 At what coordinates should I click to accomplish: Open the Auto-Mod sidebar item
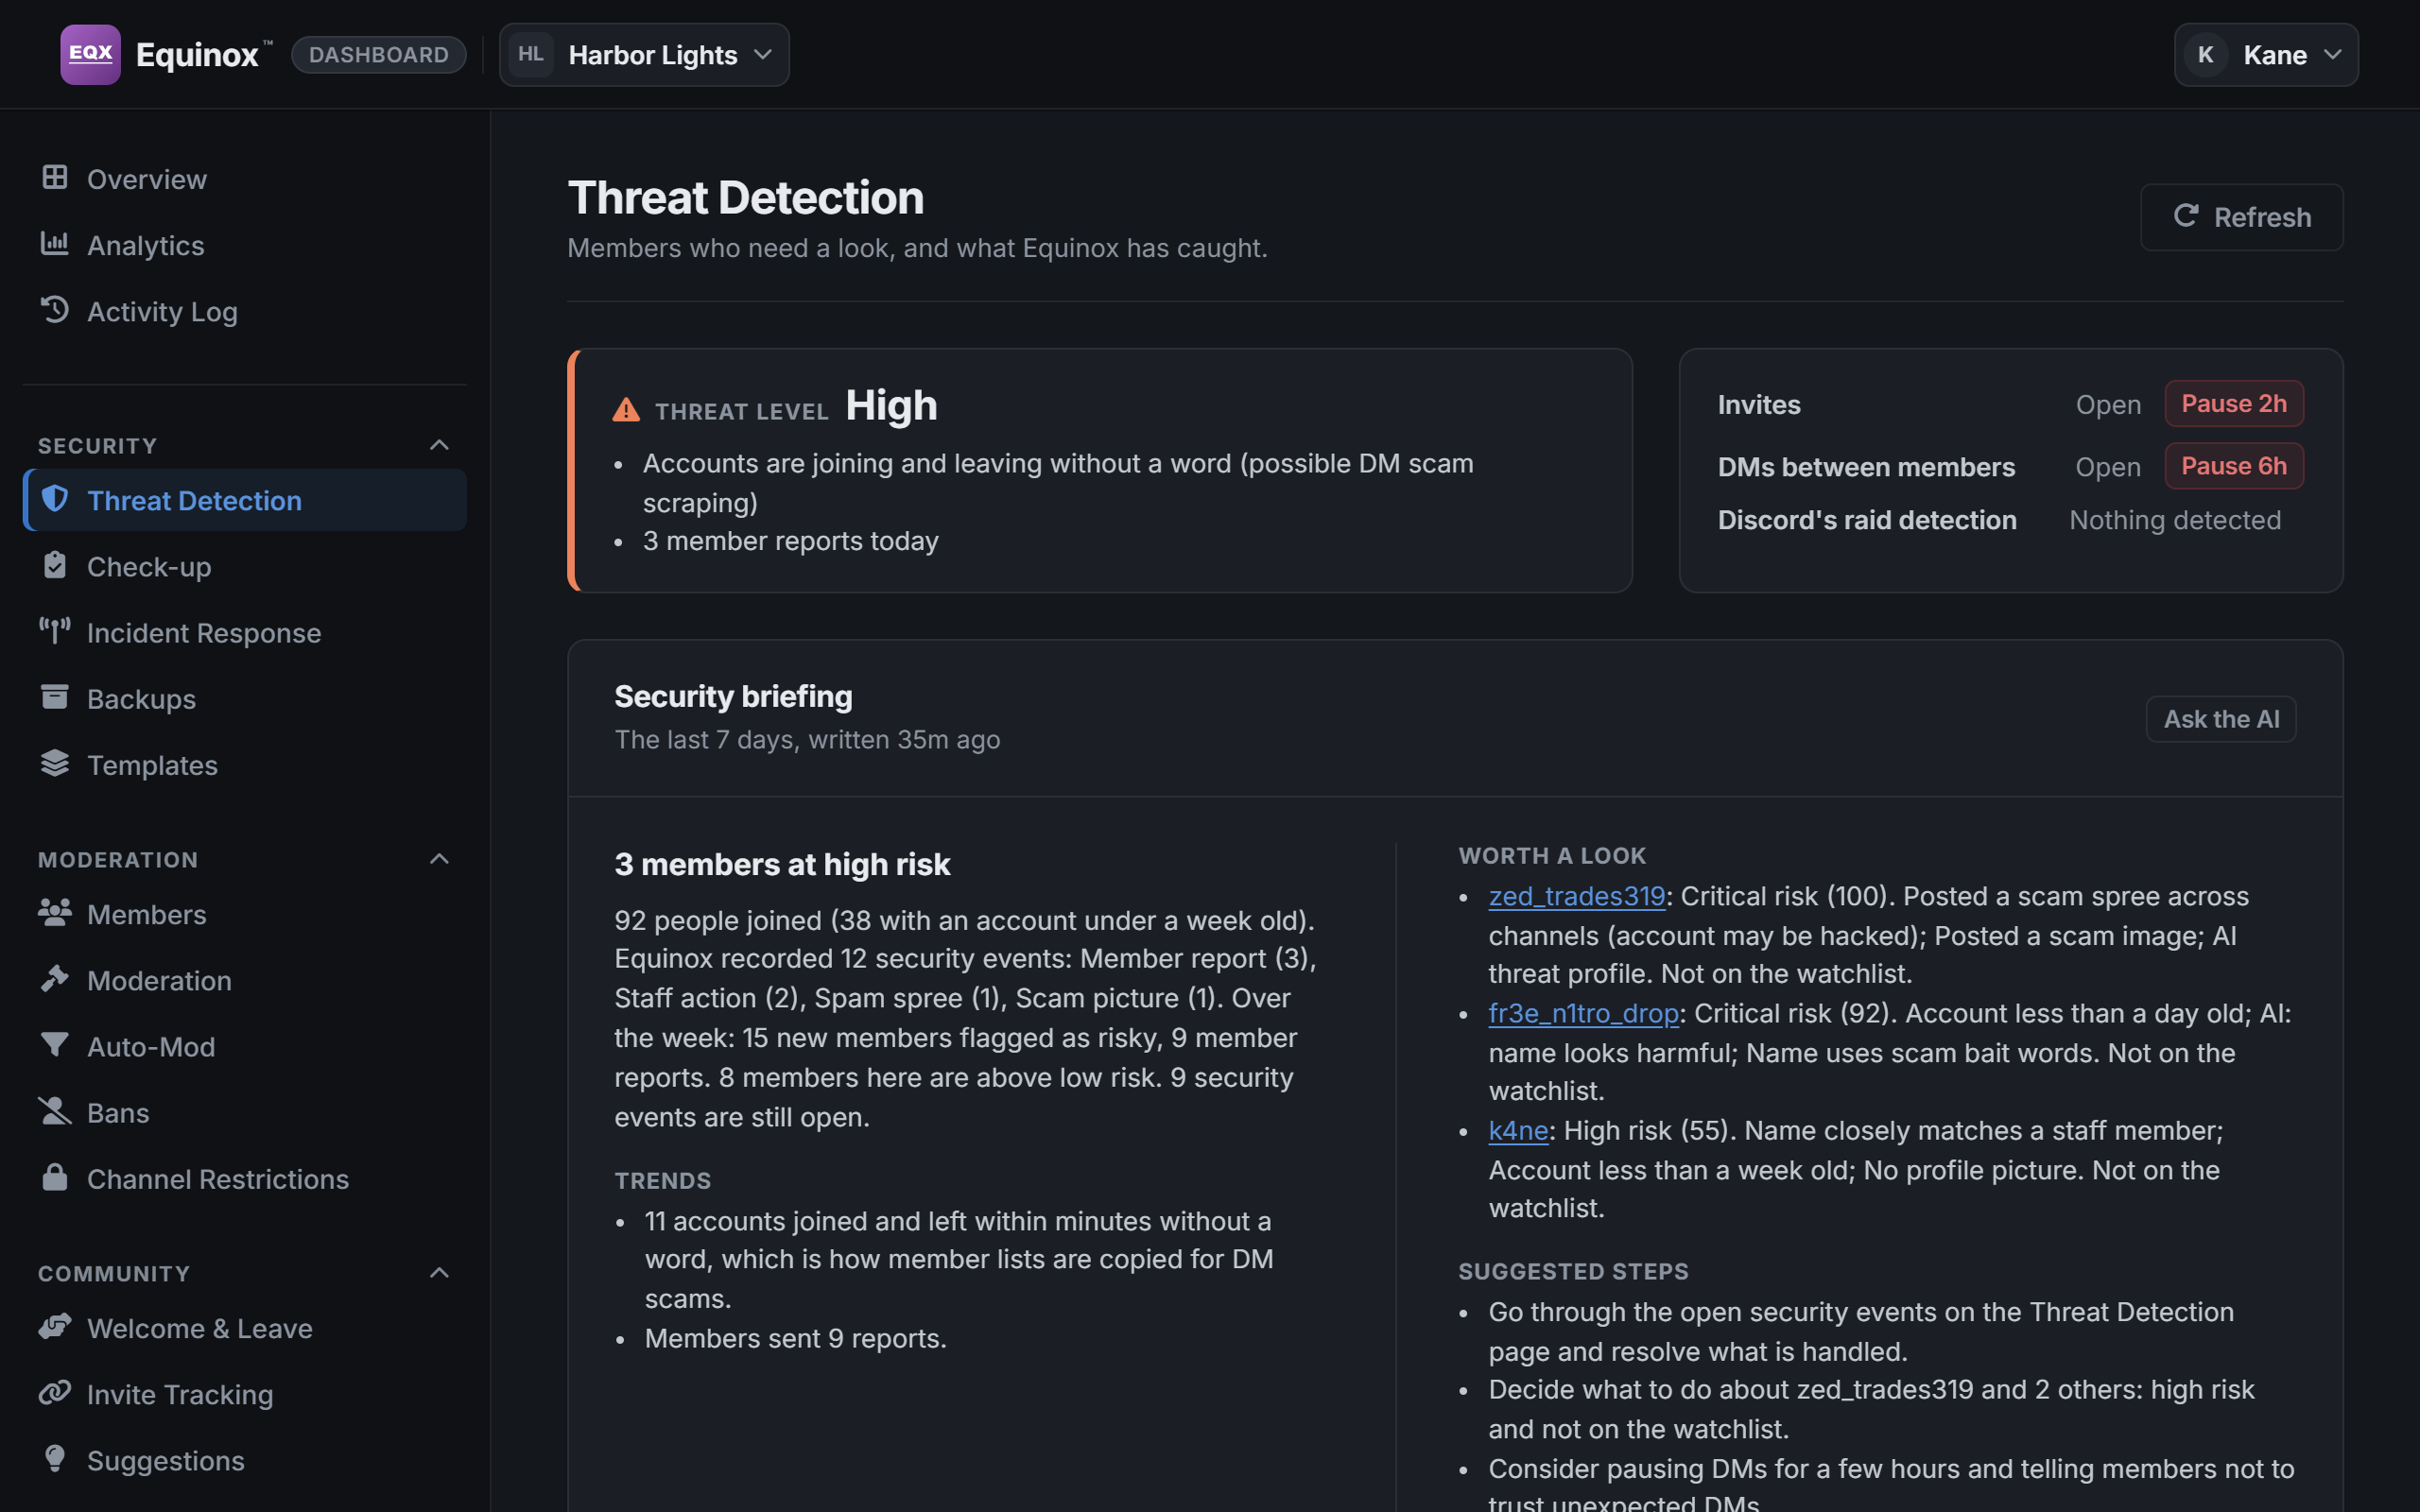[x=245, y=1046]
